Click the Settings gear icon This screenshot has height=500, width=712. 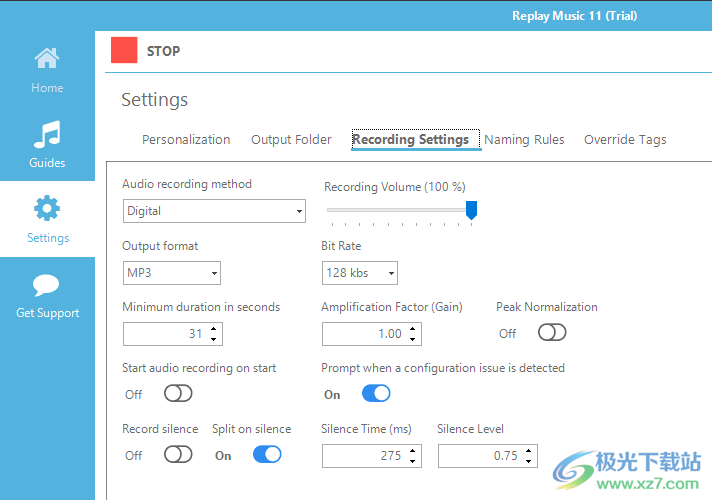pos(47,208)
